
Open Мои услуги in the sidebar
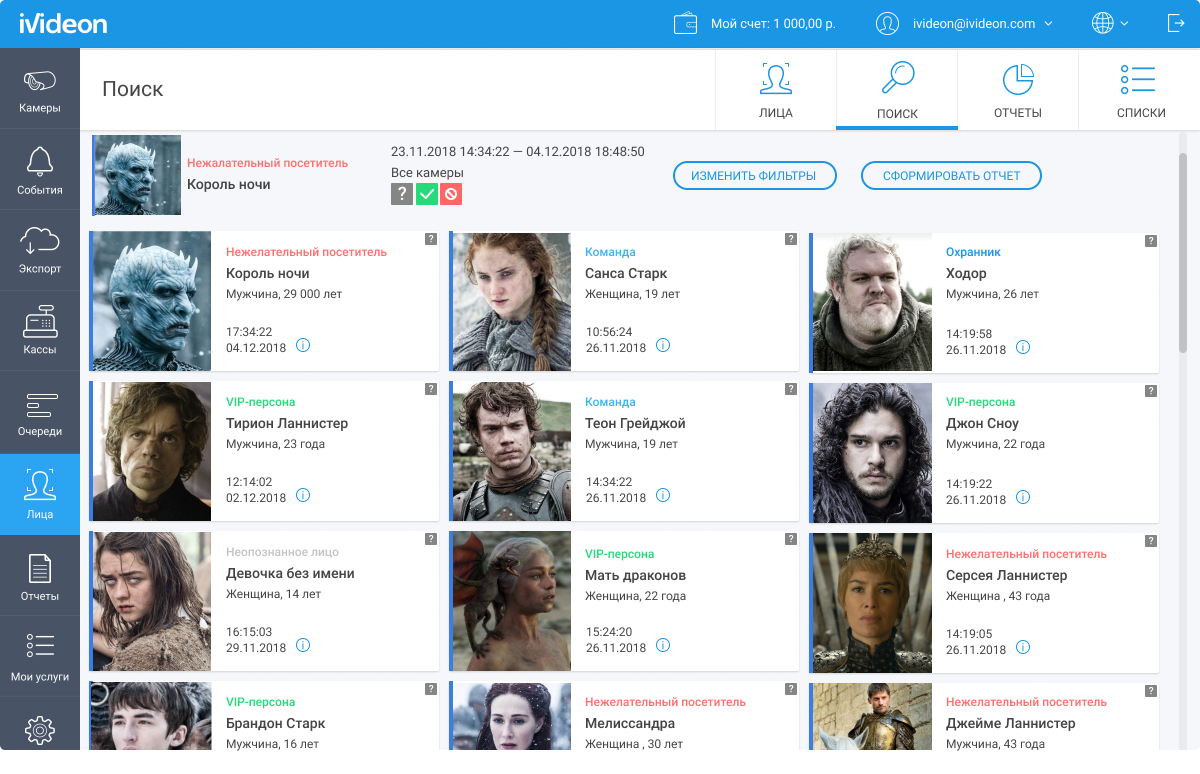pos(40,657)
